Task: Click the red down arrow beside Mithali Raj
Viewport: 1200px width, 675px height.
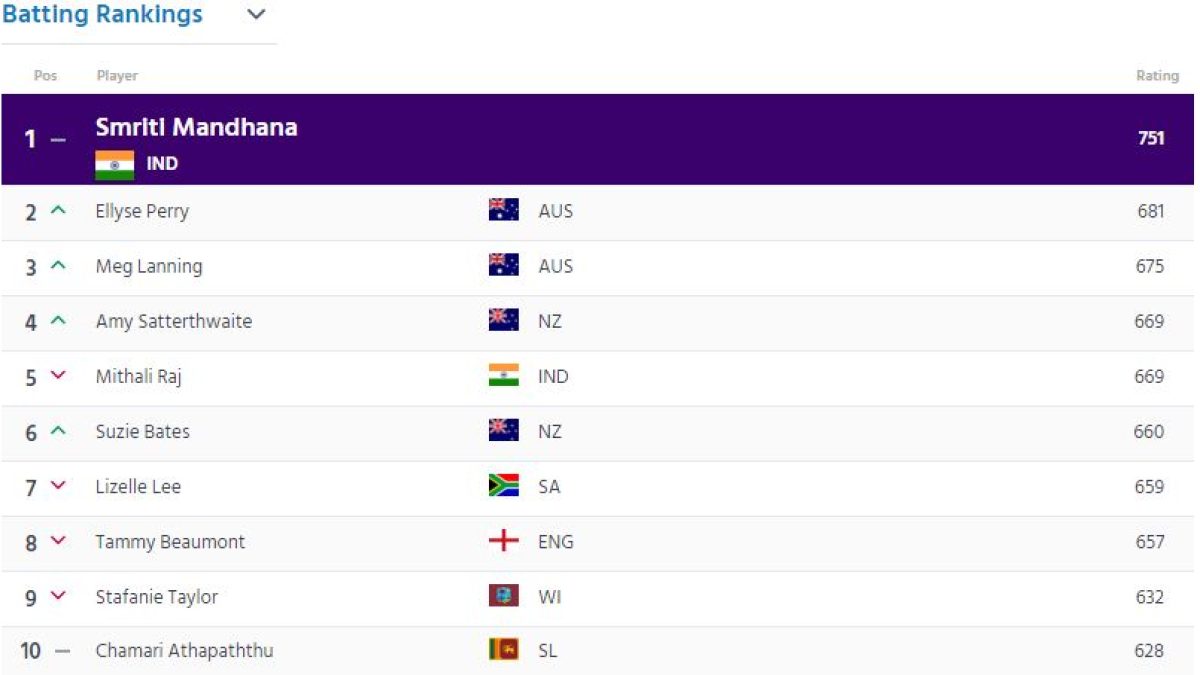Action: tap(58, 376)
